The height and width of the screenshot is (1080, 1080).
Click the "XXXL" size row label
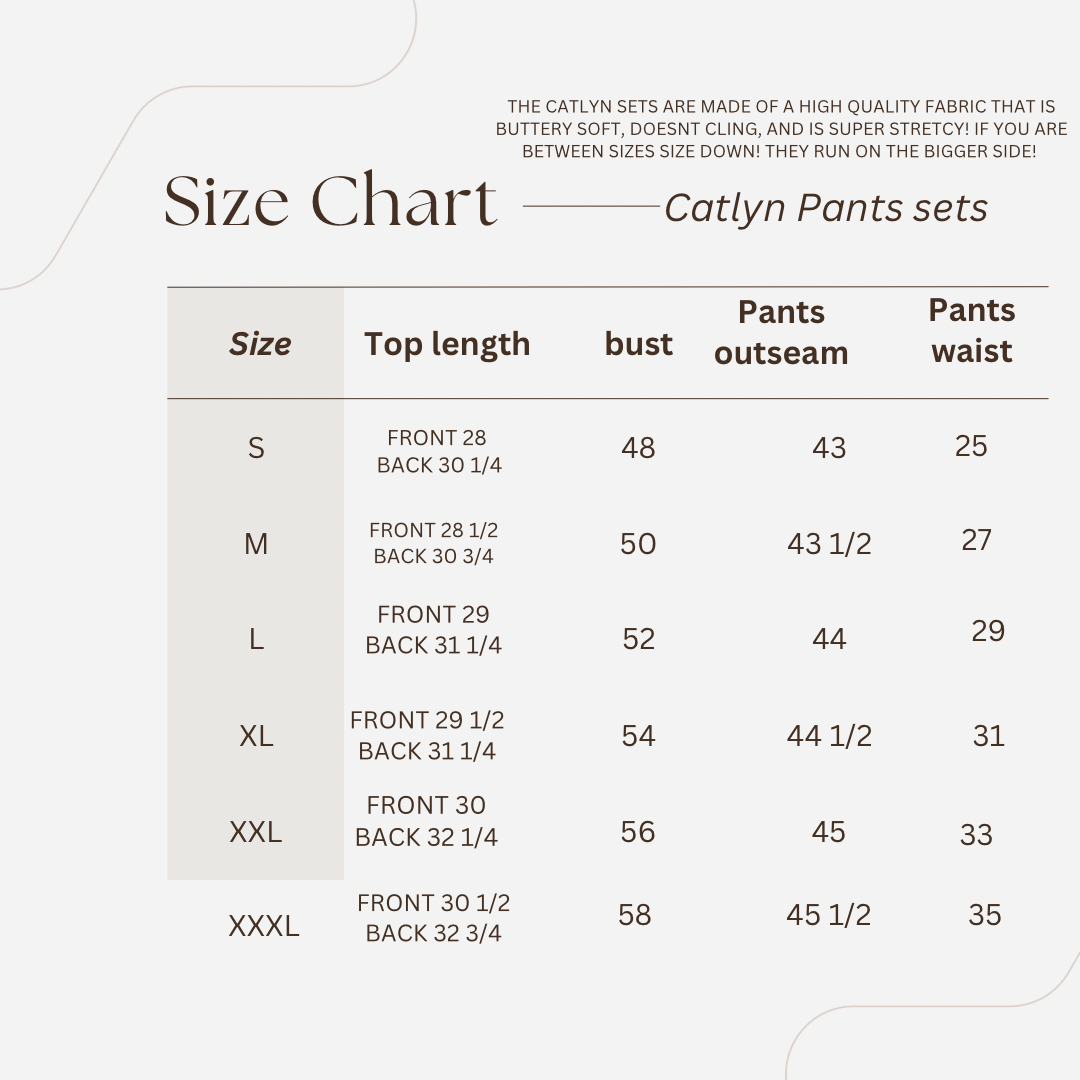[264, 926]
